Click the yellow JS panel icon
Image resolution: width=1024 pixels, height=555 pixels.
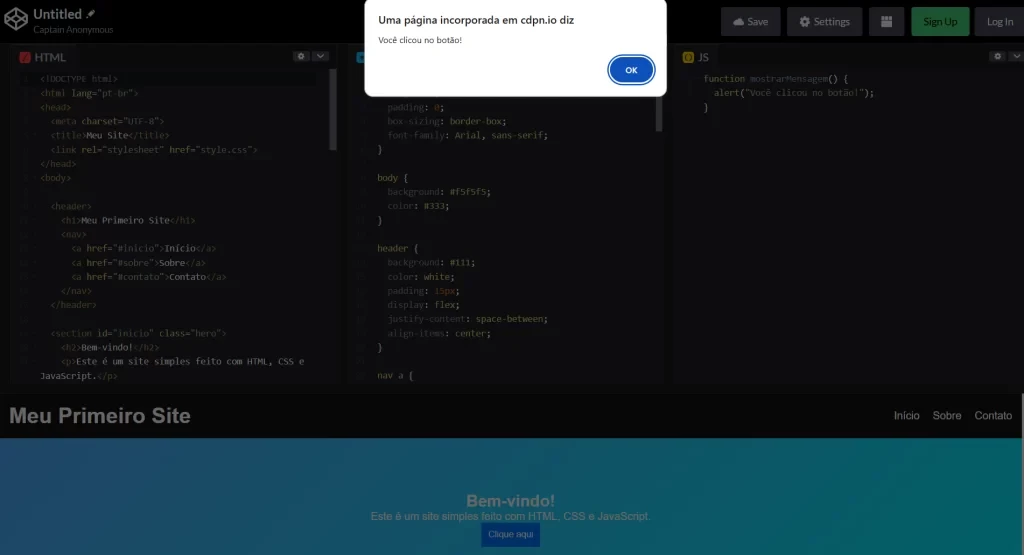688,57
